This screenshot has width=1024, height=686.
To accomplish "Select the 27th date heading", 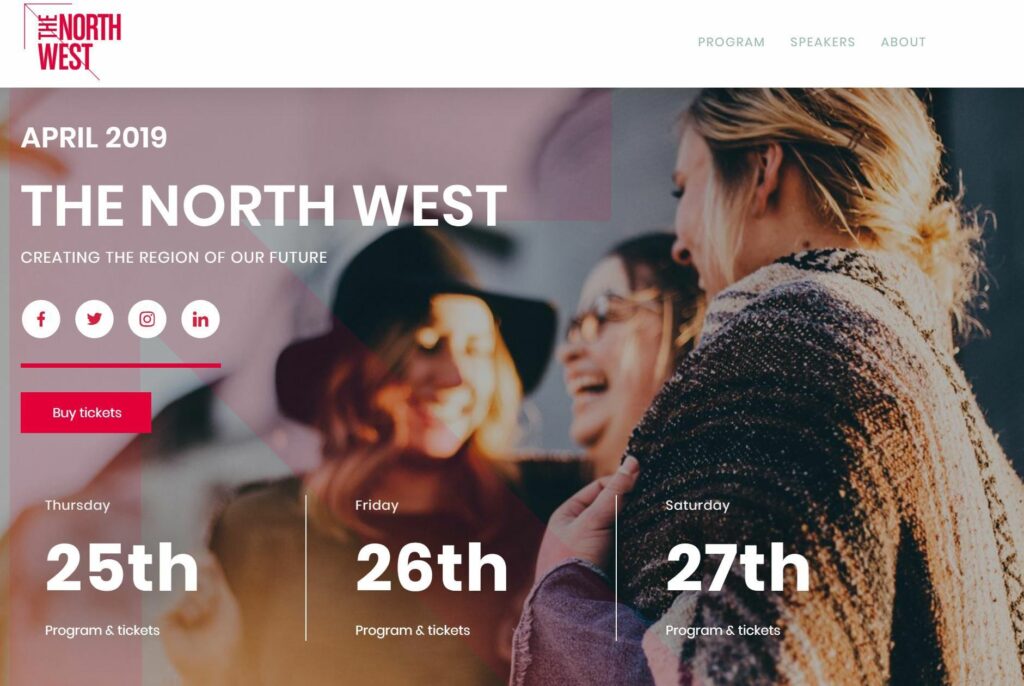I will pyautogui.click(x=738, y=567).
